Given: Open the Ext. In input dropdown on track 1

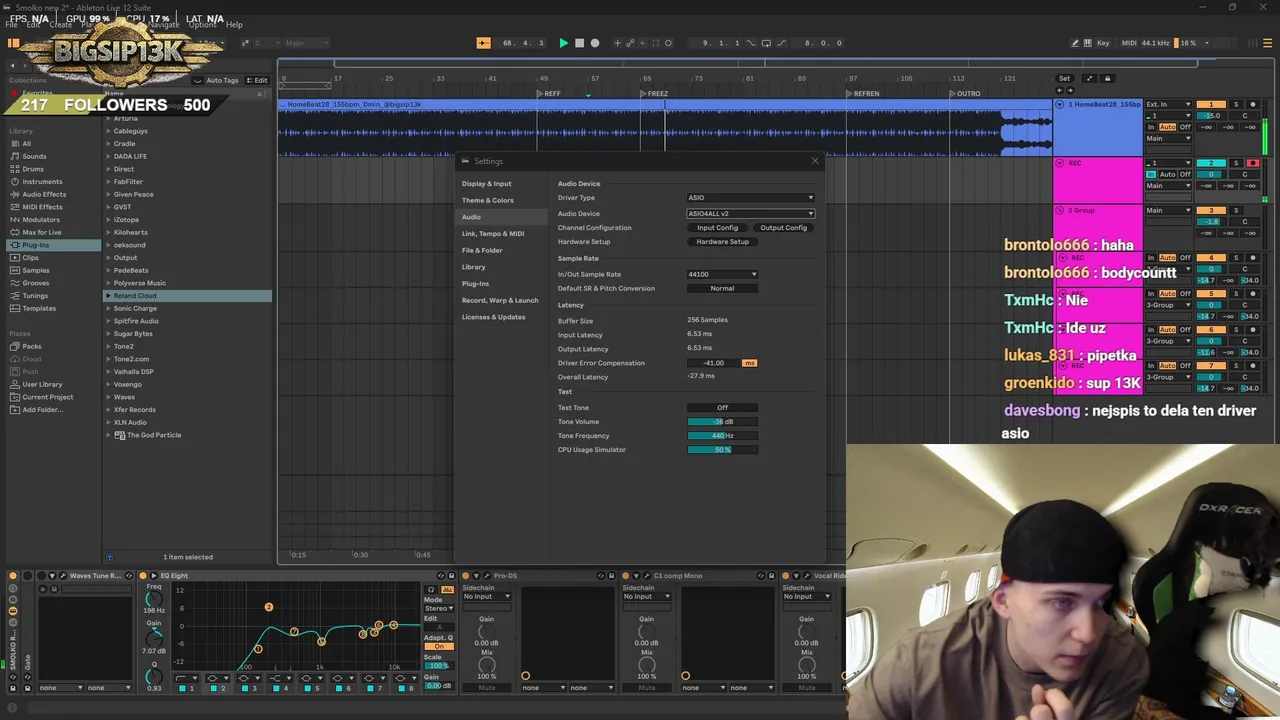Looking at the screenshot, I should [x=1168, y=105].
